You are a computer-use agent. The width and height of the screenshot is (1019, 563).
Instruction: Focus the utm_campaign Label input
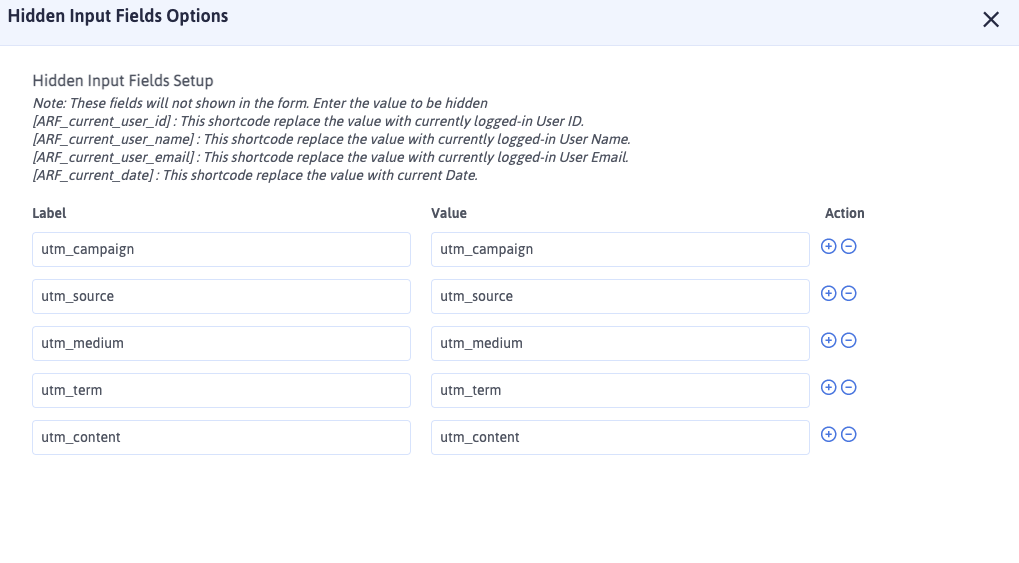(221, 250)
